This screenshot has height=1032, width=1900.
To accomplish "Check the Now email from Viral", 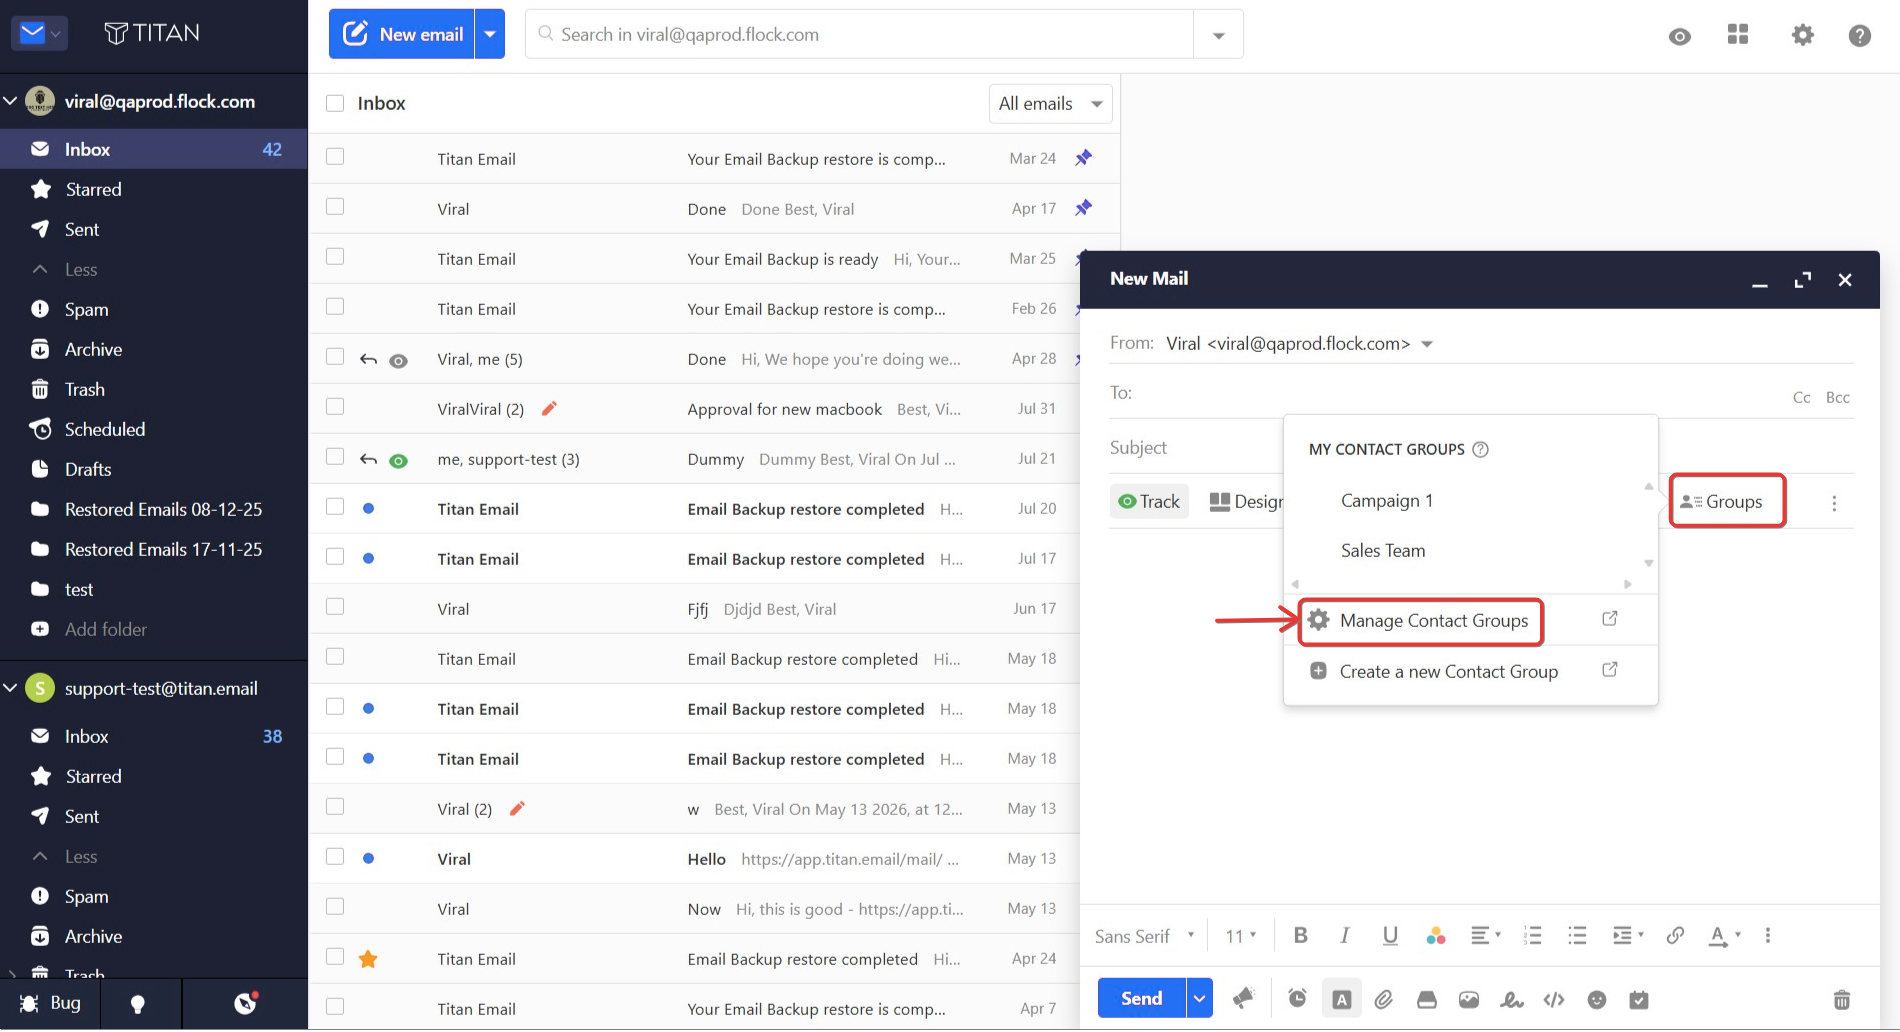I will (x=335, y=907).
